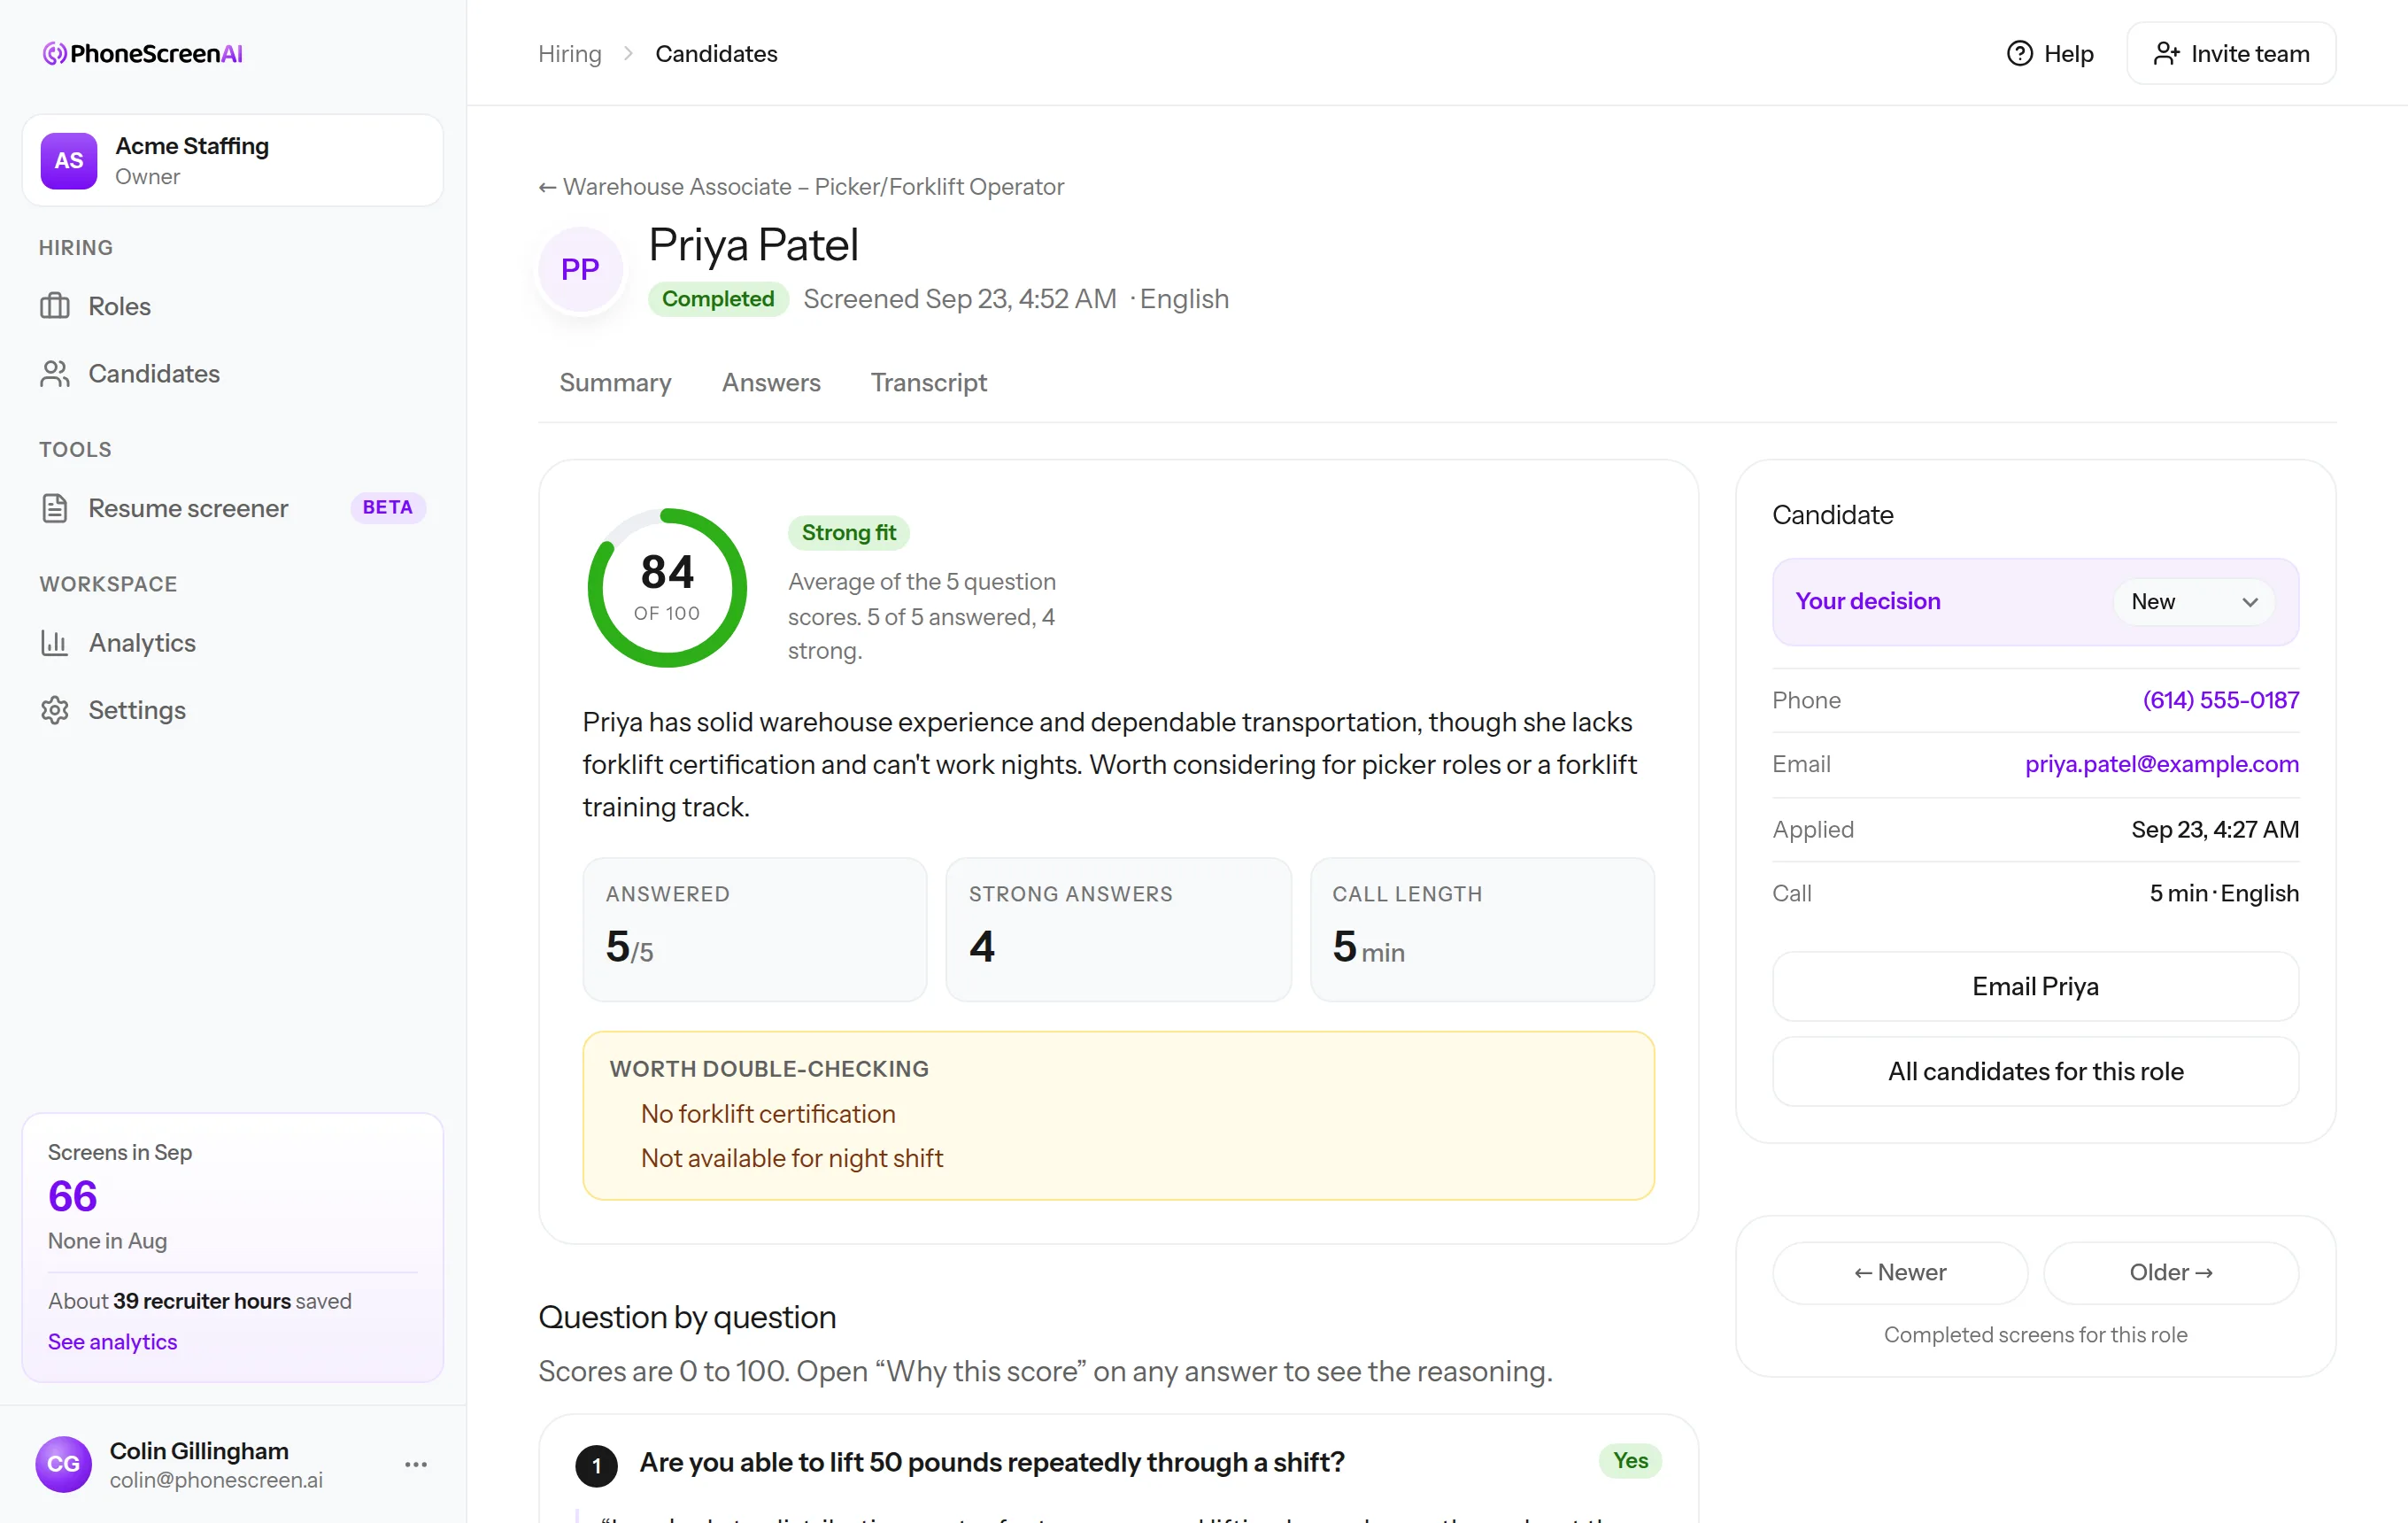Click the Resume screener document icon
Image resolution: width=2408 pixels, height=1523 pixels.
click(54, 508)
